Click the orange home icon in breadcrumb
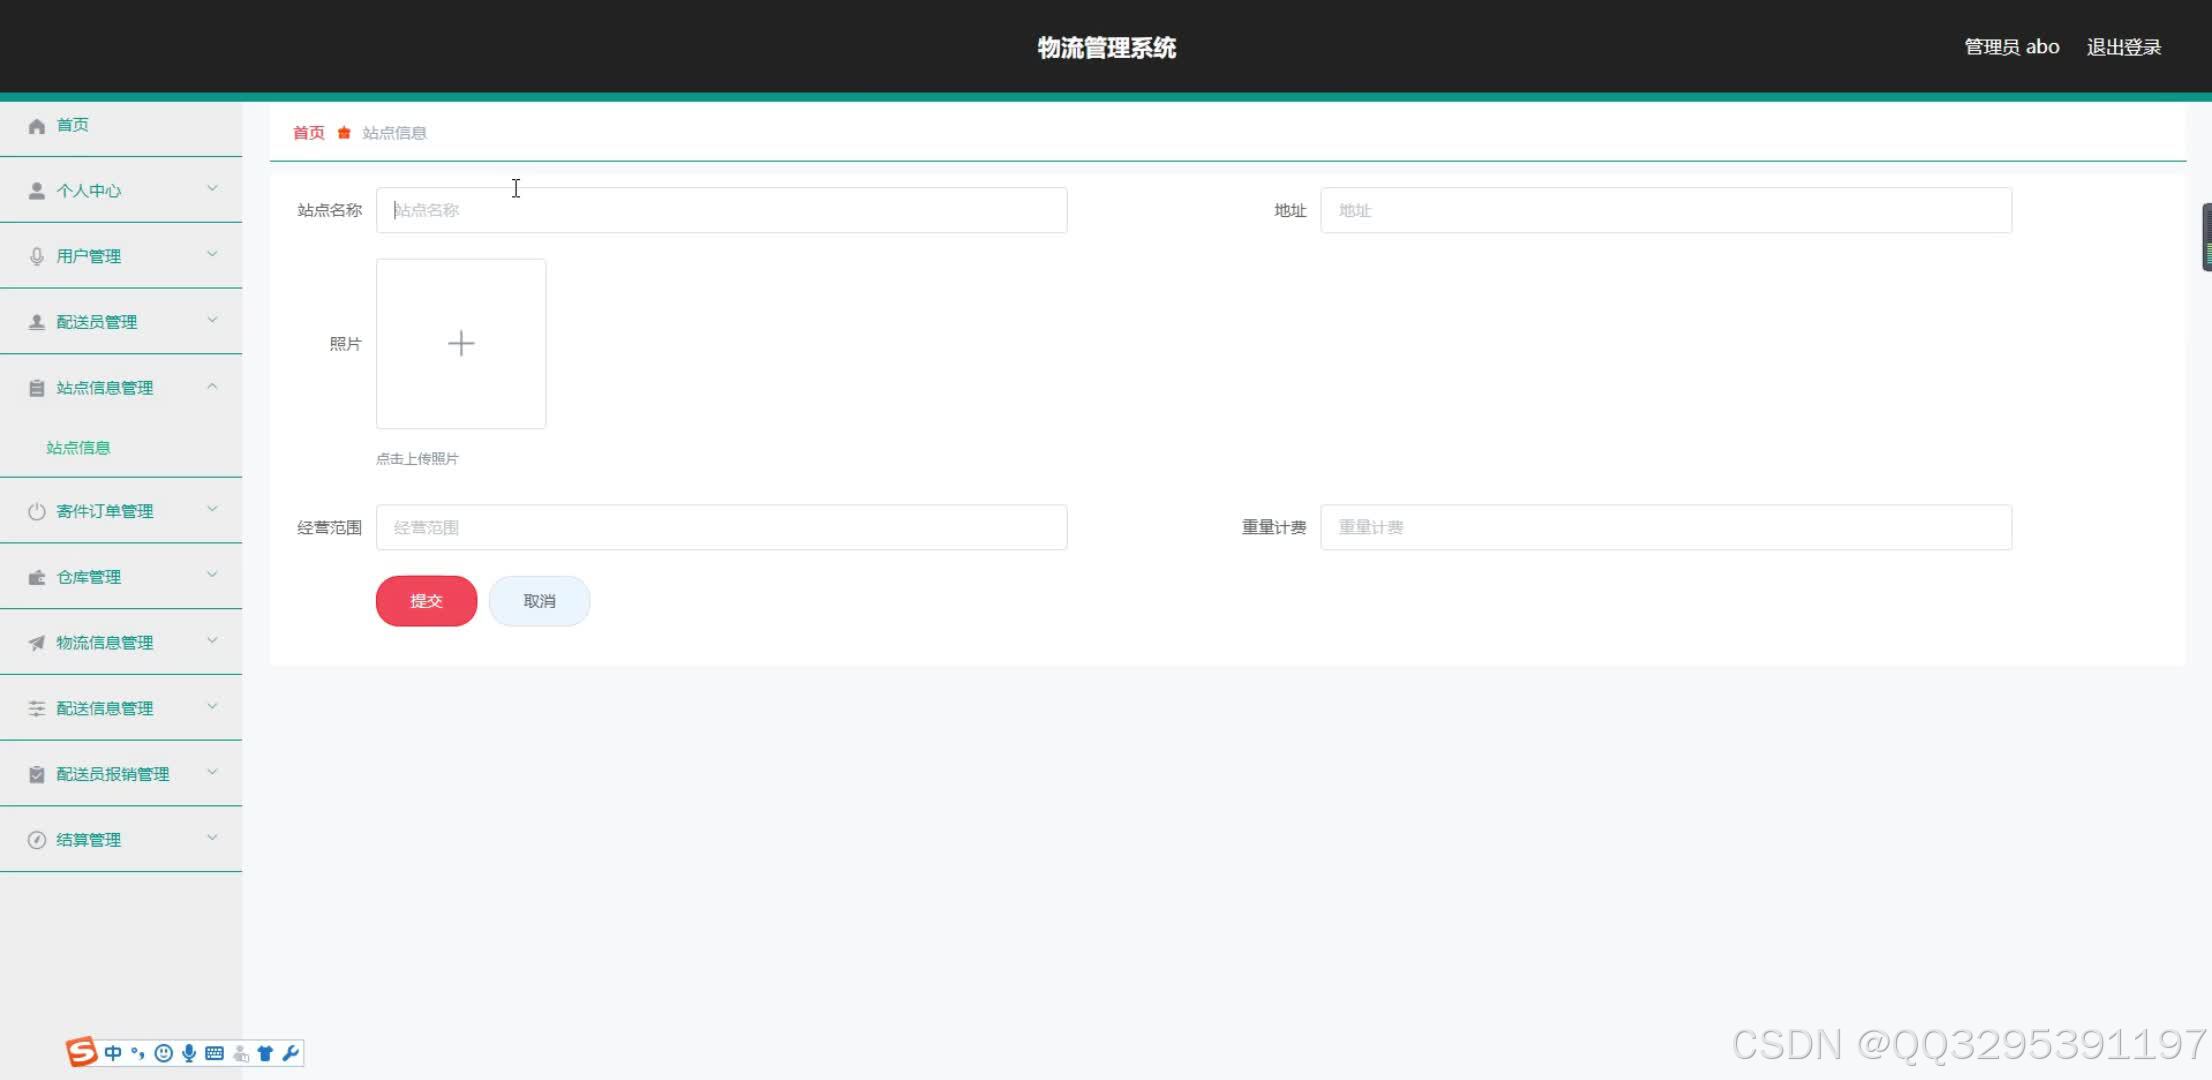Screen dimensions: 2212x1080 pos(344,133)
